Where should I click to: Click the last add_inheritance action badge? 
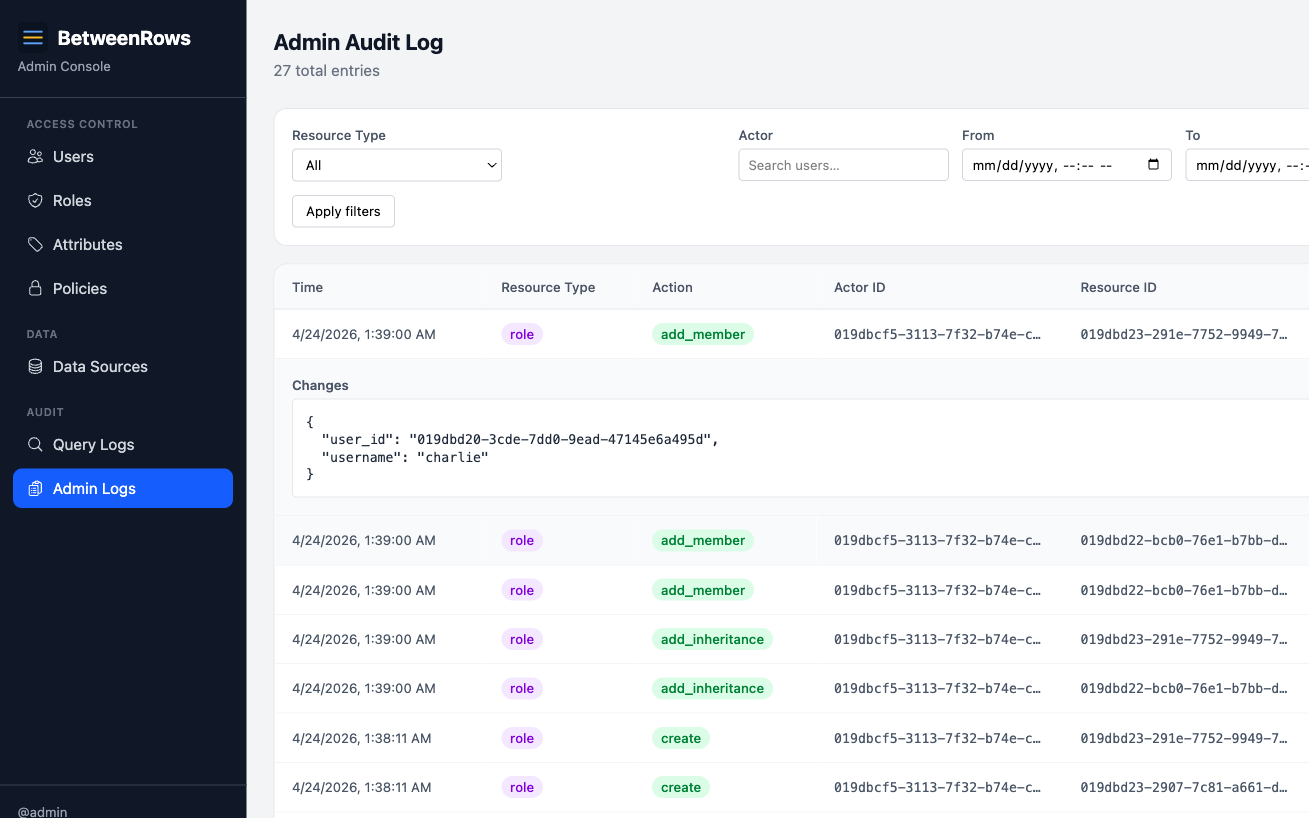point(712,688)
